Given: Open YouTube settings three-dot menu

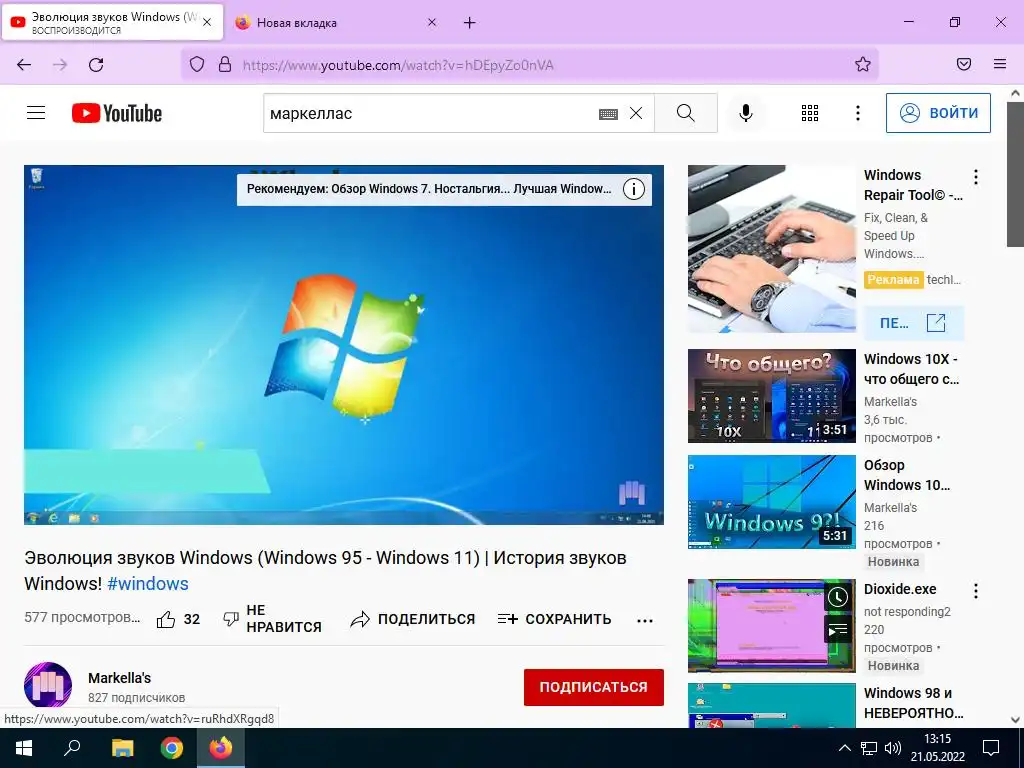Looking at the screenshot, I should coord(857,113).
